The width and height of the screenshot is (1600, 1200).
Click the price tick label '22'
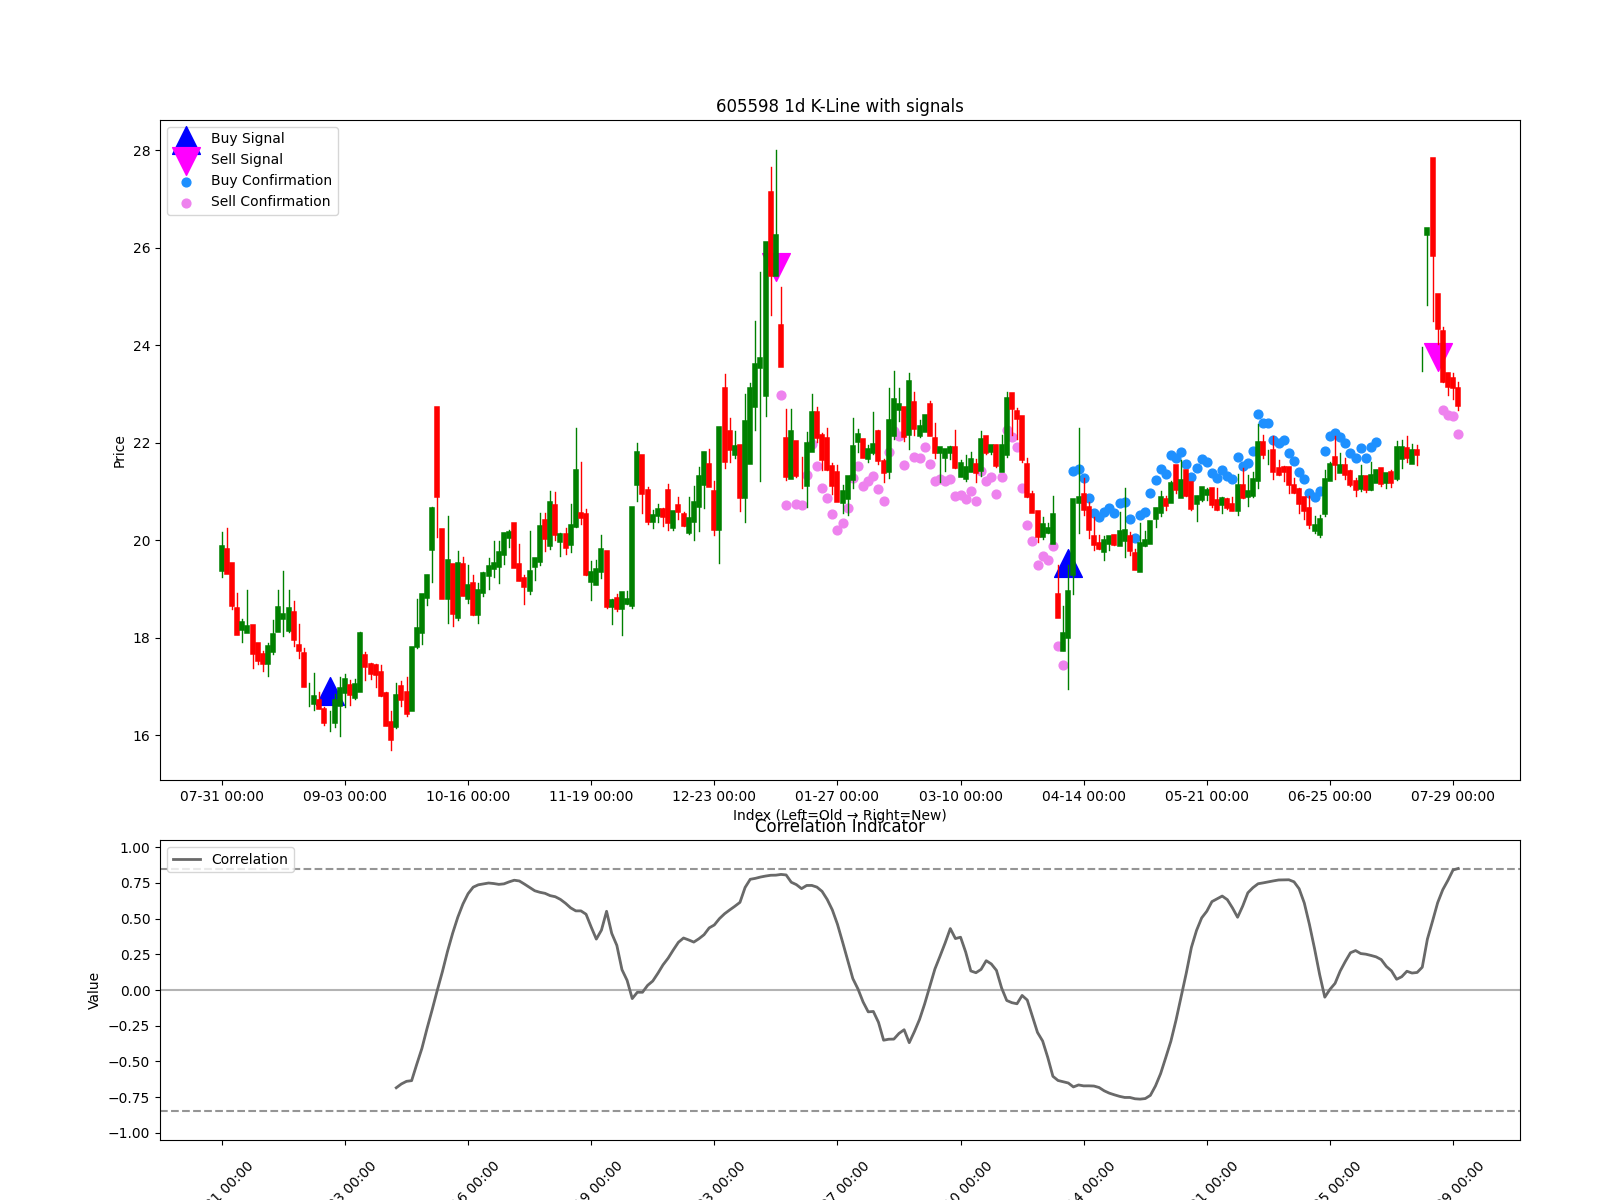point(141,443)
